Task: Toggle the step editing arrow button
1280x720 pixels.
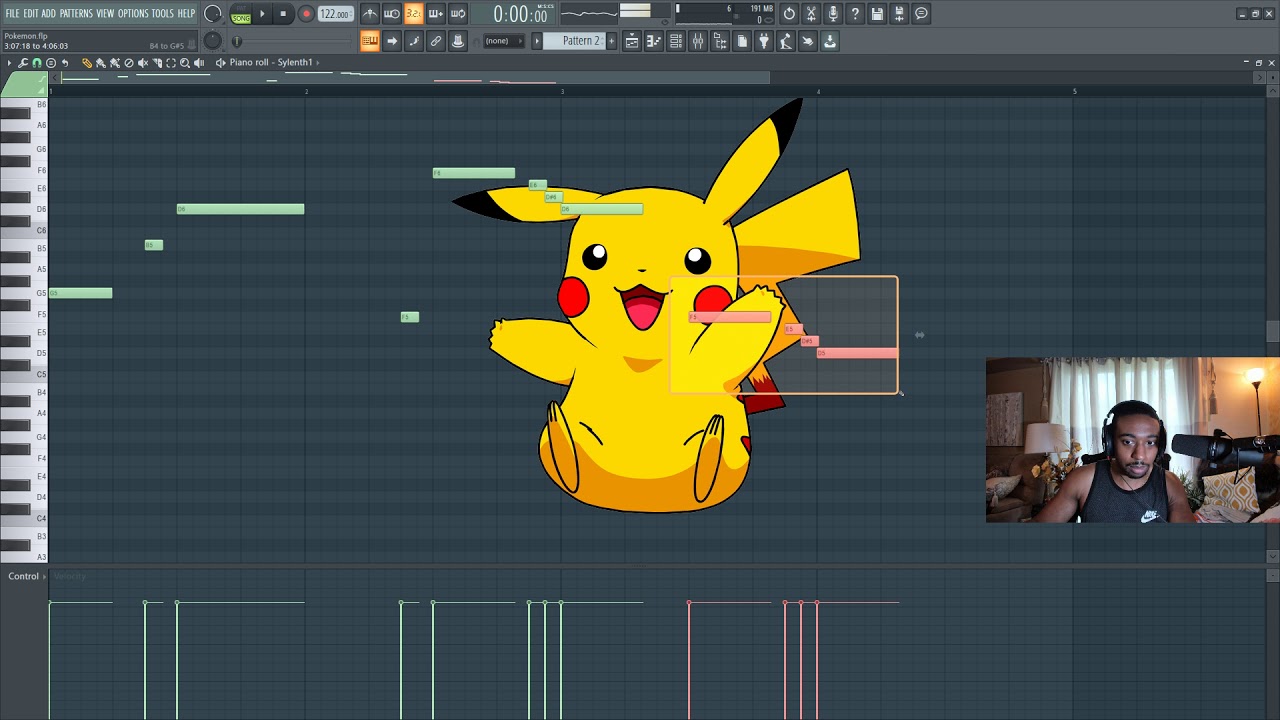Action: click(392, 41)
